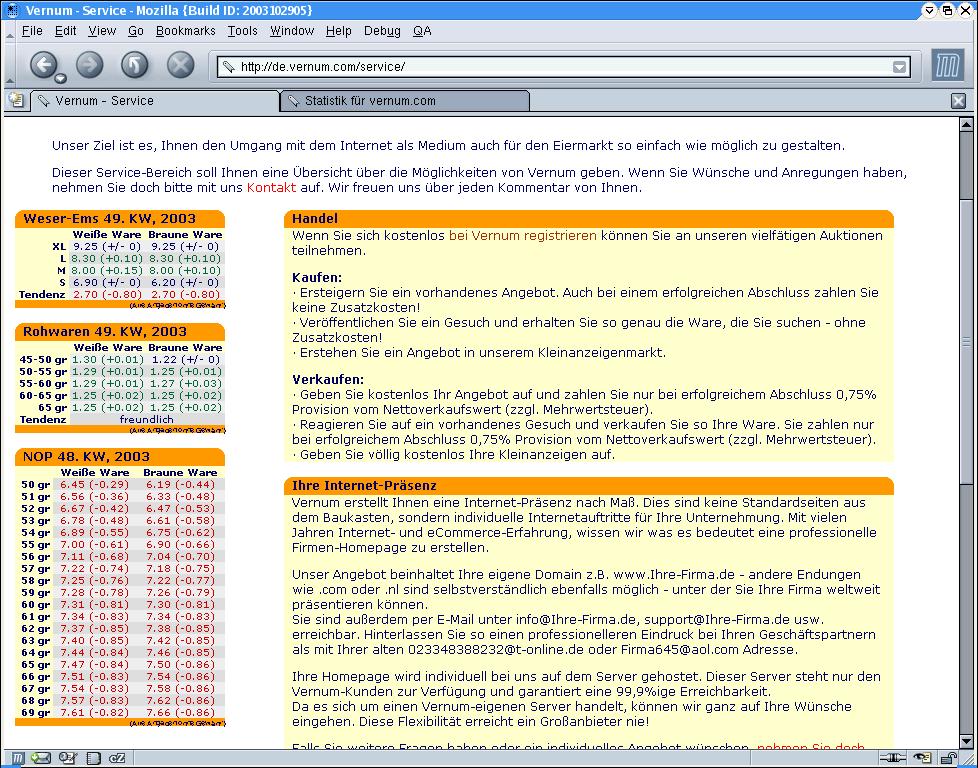Click the bei Vernum registrieren link
This screenshot has width=978, height=768.
tap(522, 236)
